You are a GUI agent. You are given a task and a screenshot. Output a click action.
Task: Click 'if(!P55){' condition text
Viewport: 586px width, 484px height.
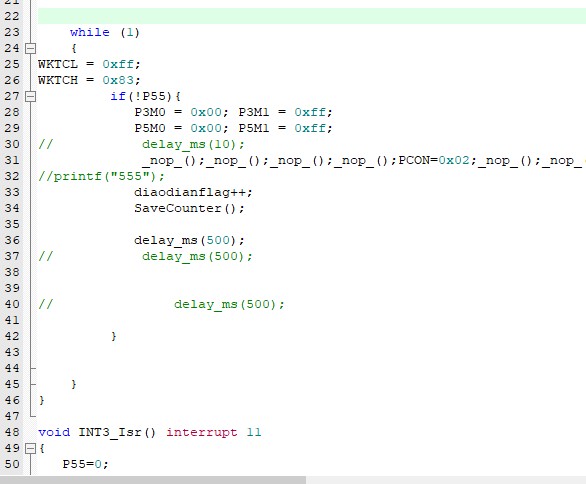tap(145, 96)
